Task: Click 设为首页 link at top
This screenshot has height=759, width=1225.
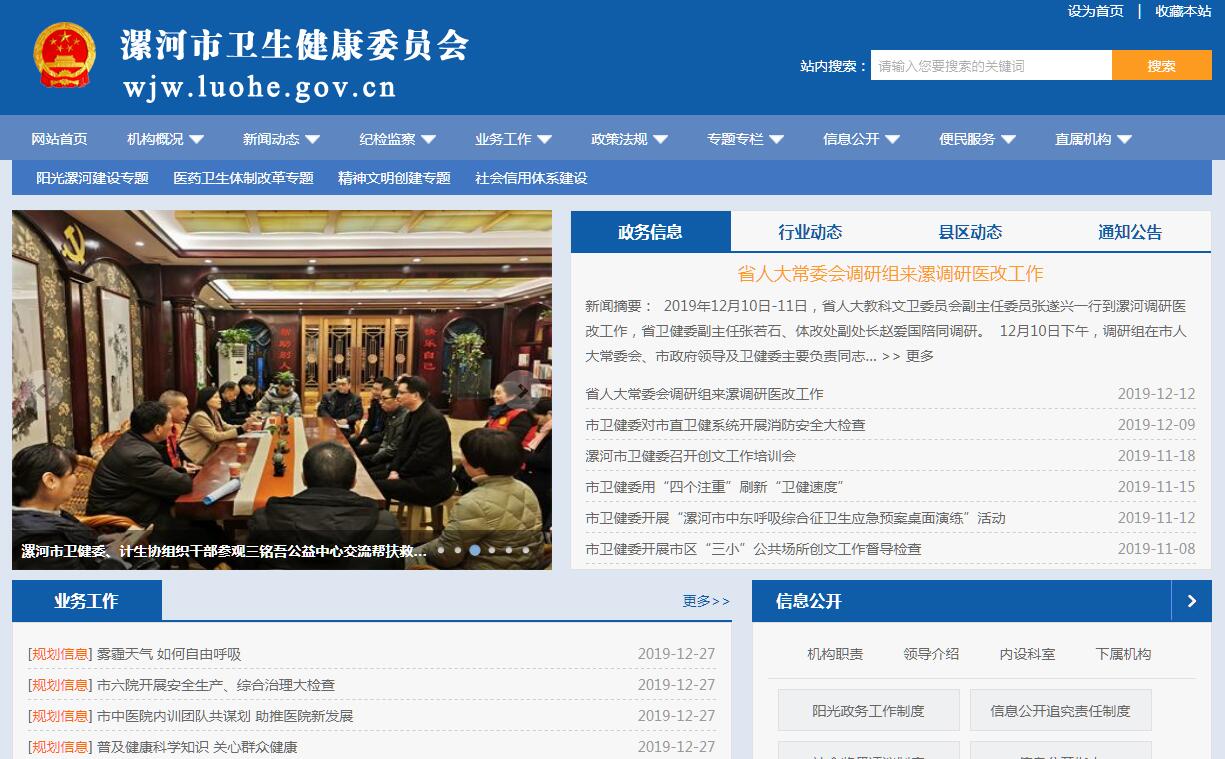Action: (x=1095, y=11)
